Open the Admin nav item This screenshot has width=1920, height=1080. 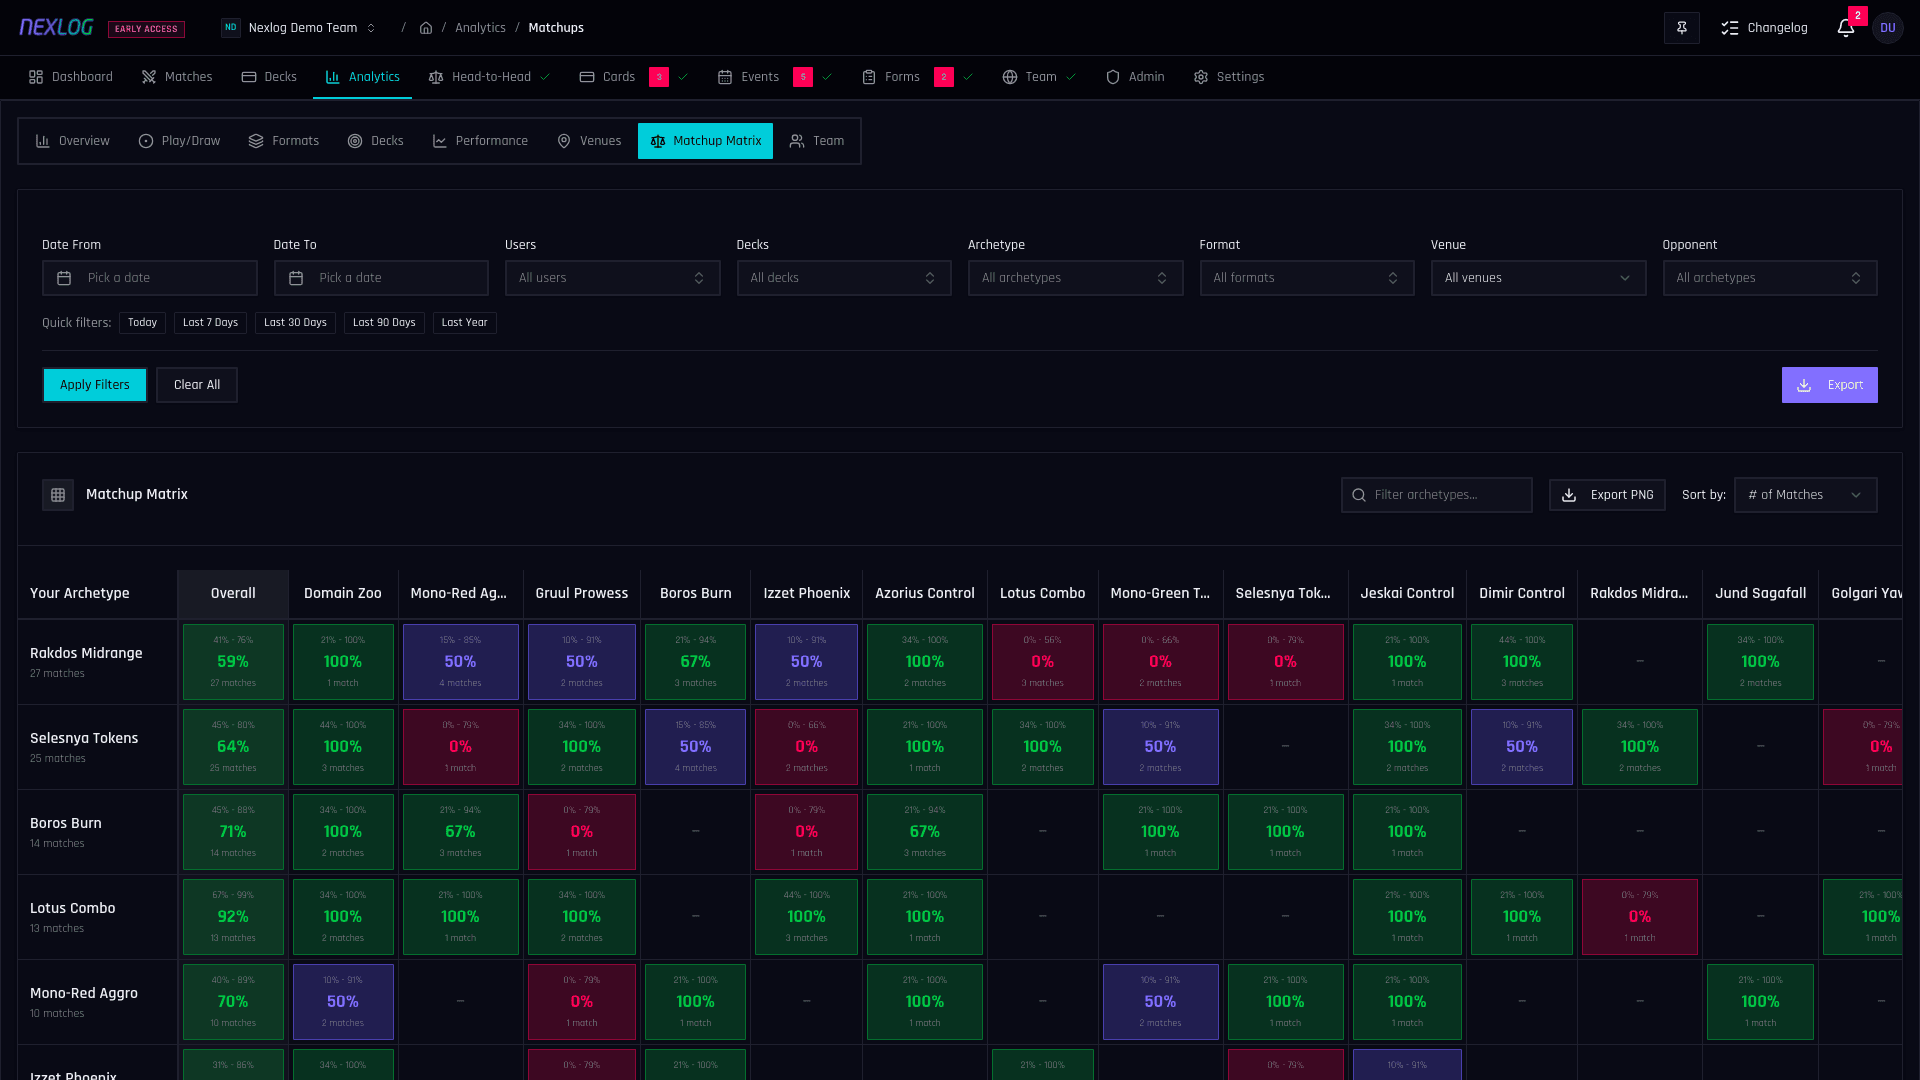pos(1135,77)
